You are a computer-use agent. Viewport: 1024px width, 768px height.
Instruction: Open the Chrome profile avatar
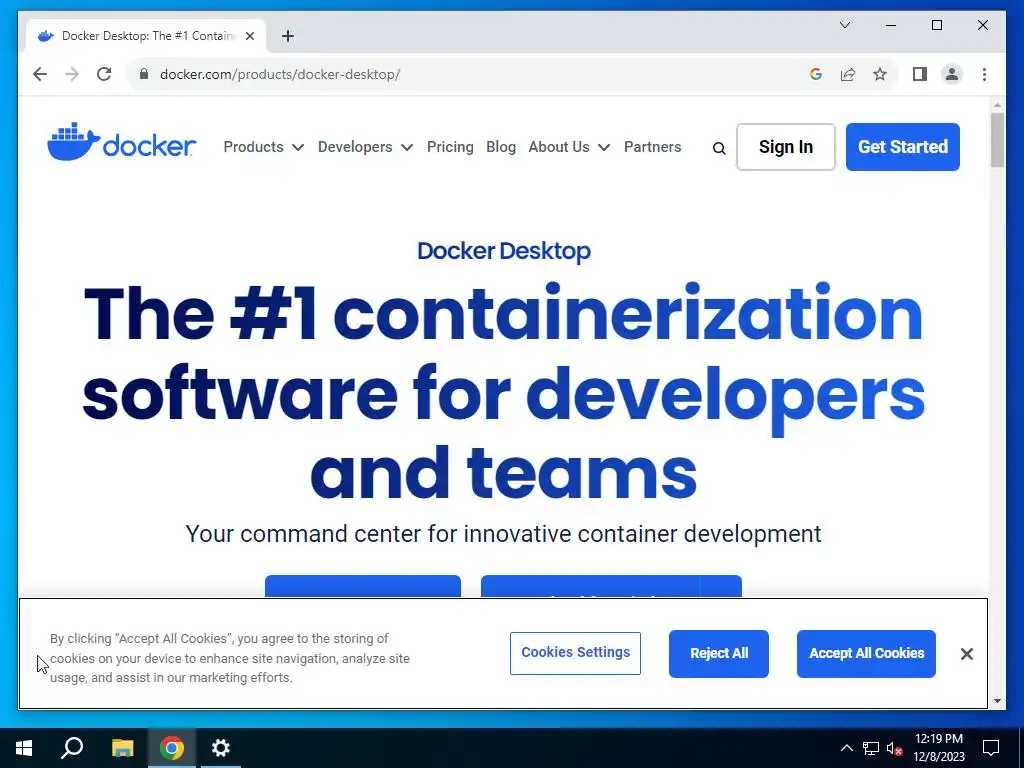click(952, 74)
